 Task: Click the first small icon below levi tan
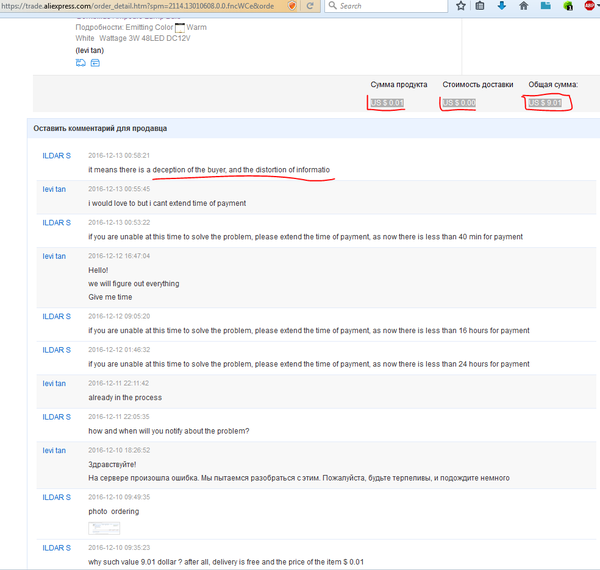(81, 63)
